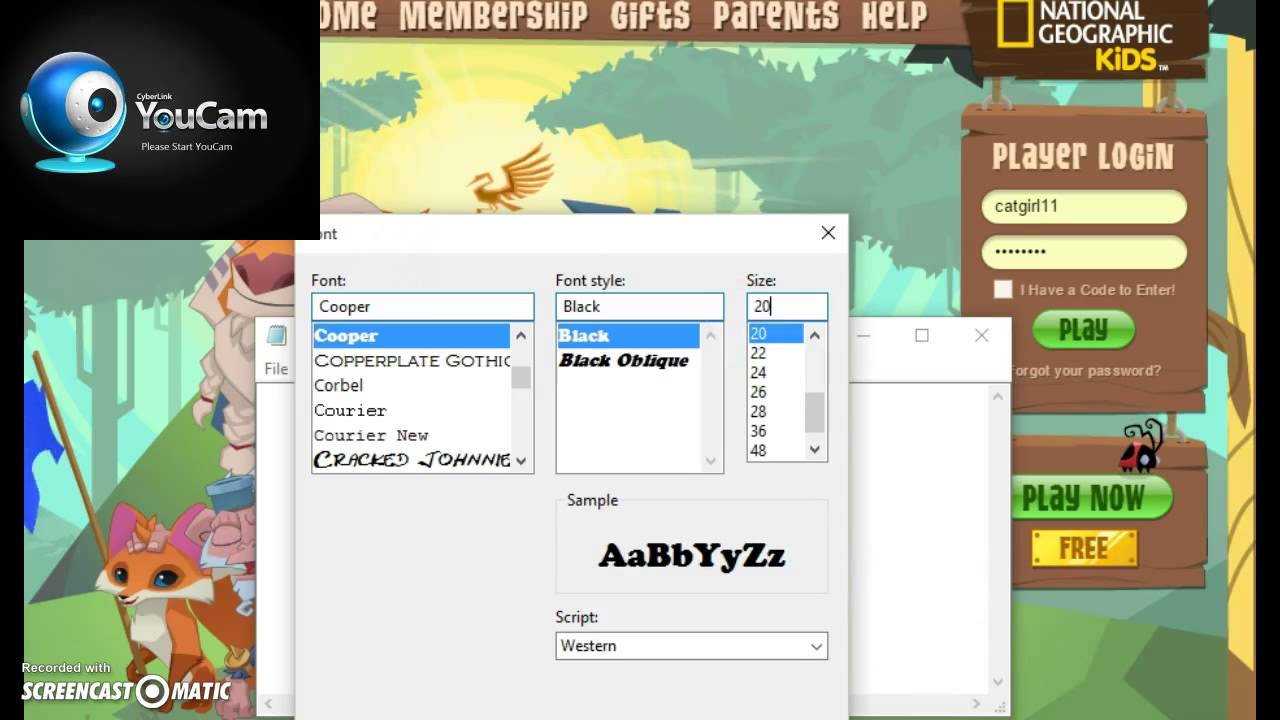Image resolution: width=1280 pixels, height=720 pixels.
Task: Open Forgot your password link
Action: click(x=1085, y=370)
